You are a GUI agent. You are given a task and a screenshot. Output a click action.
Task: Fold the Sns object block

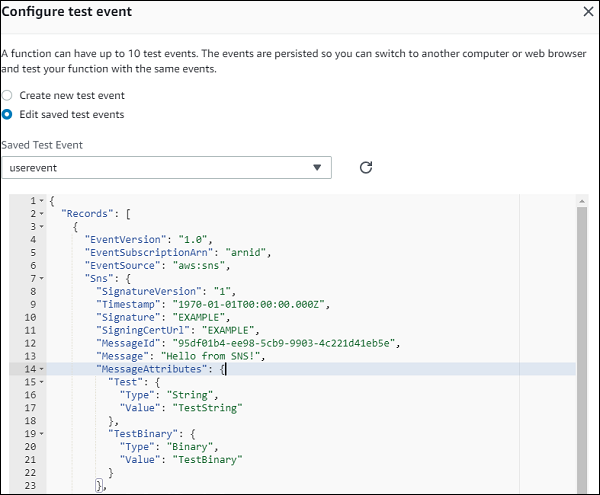pos(41,279)
